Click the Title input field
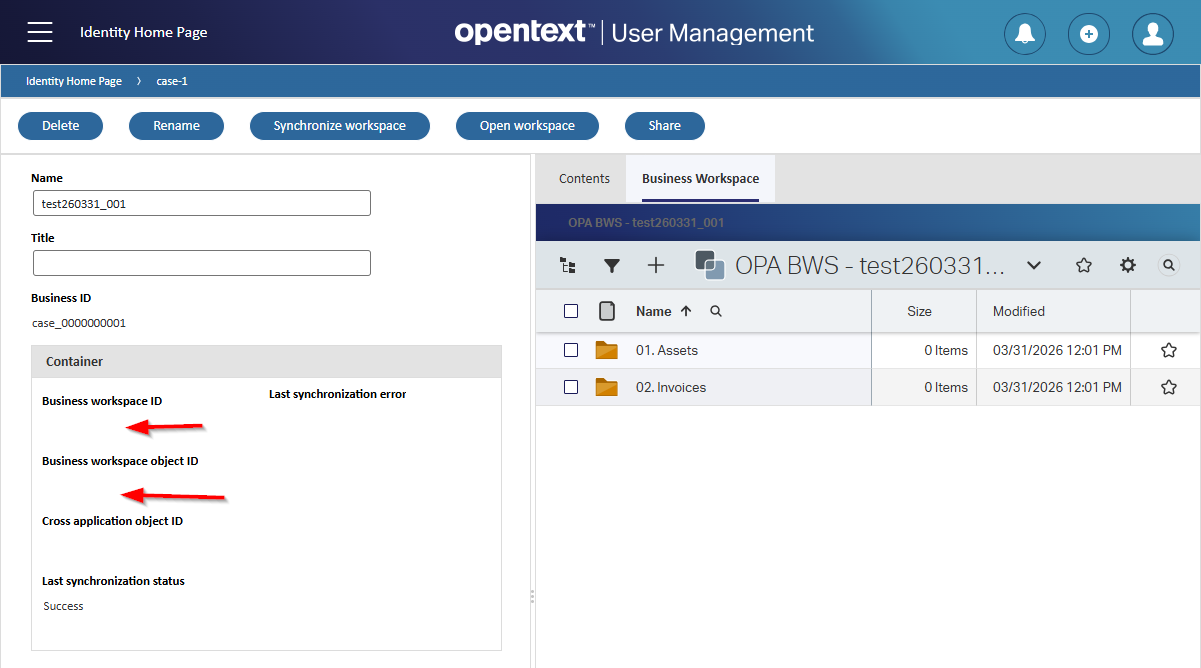This screenshot has height=668, width=1201. (x=202, y=263)
